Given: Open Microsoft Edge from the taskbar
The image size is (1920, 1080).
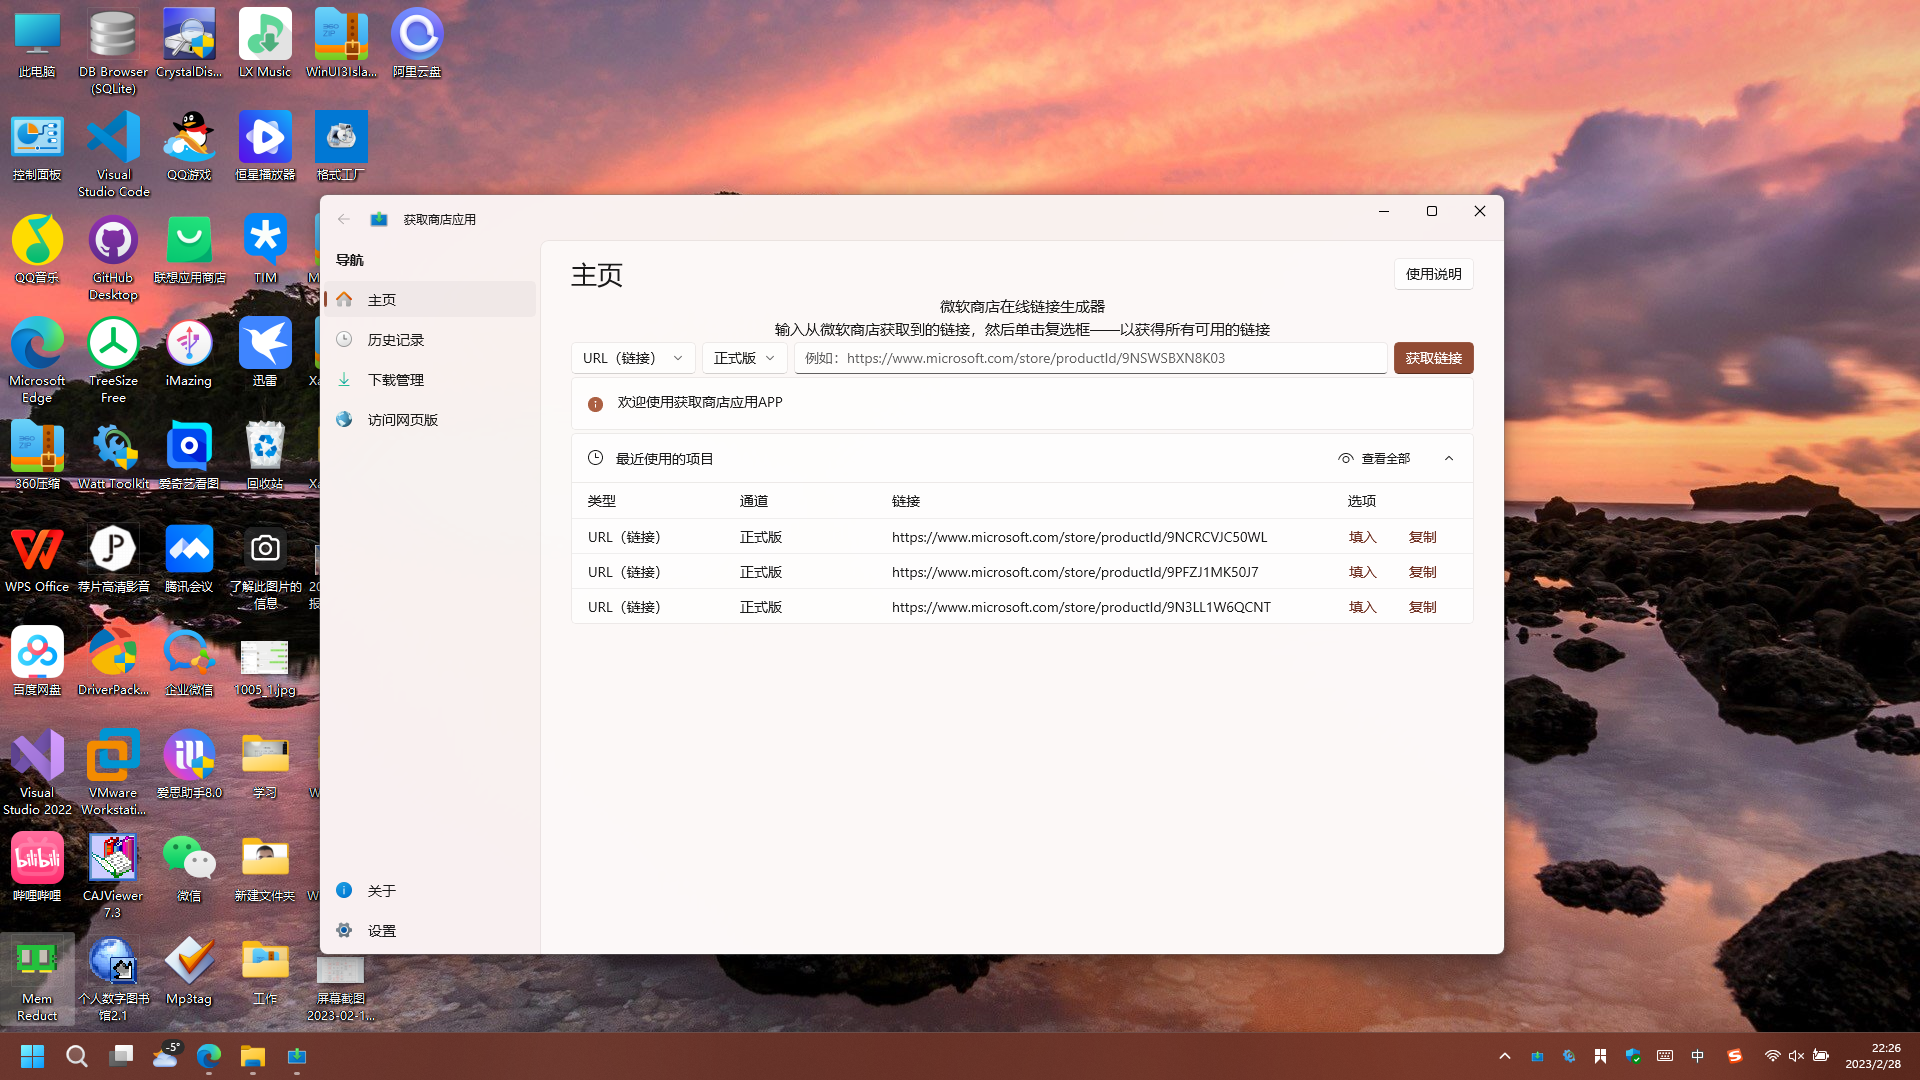Looking at the screenshot, I should pyautogui.click(x=209, y=1056).
